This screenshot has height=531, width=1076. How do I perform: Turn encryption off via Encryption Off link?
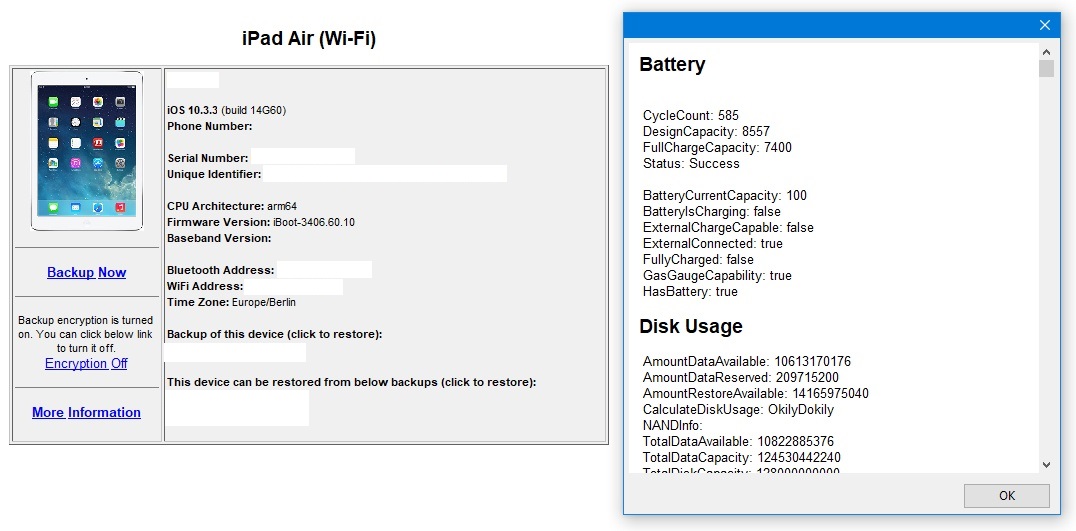86,363
